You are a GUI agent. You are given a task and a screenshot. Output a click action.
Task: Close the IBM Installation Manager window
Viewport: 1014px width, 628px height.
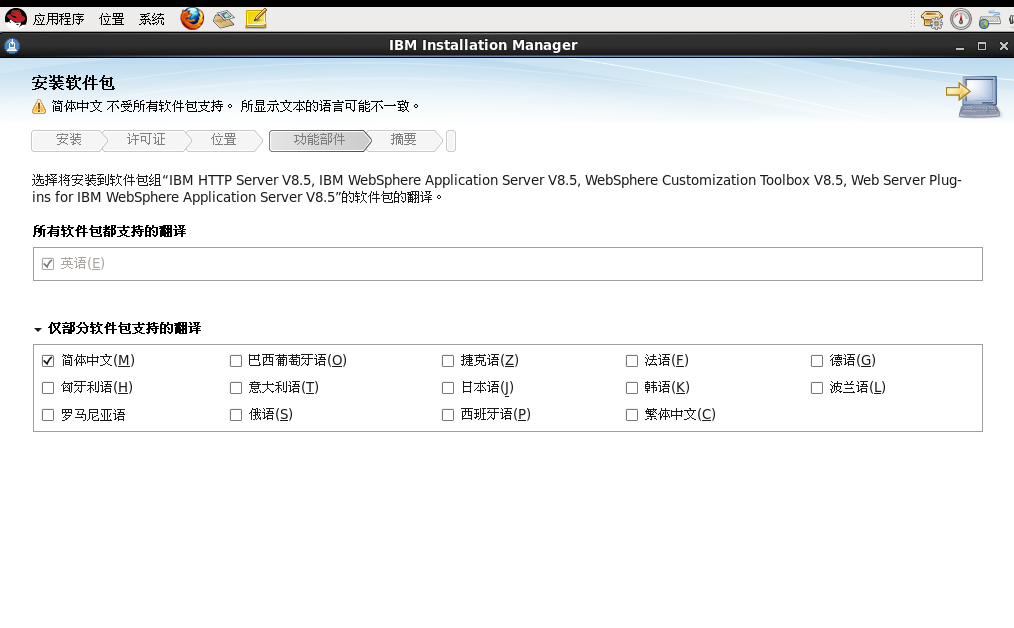point(1004,47)
